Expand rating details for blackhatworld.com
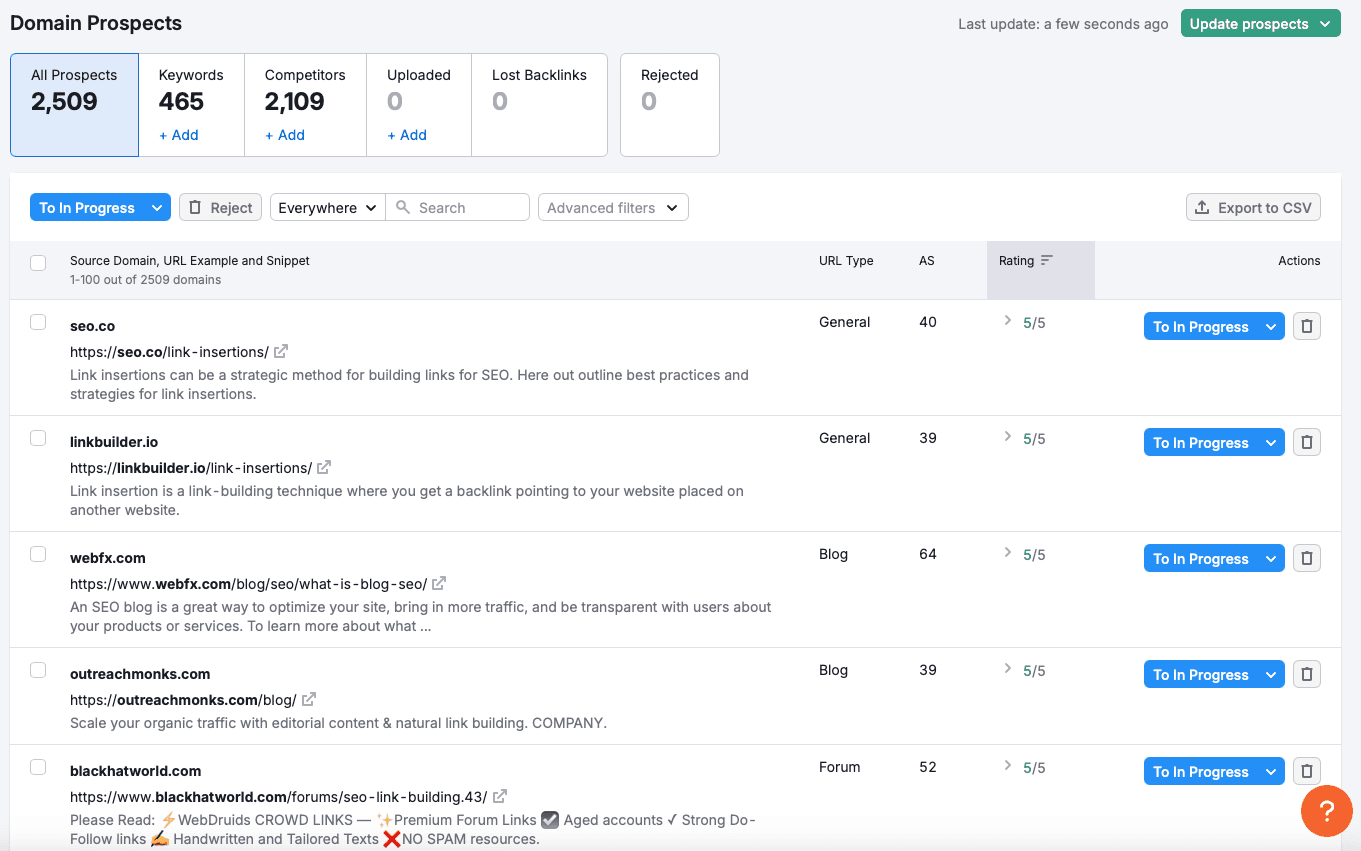The image size is (1361, 851). point(1008,766)
